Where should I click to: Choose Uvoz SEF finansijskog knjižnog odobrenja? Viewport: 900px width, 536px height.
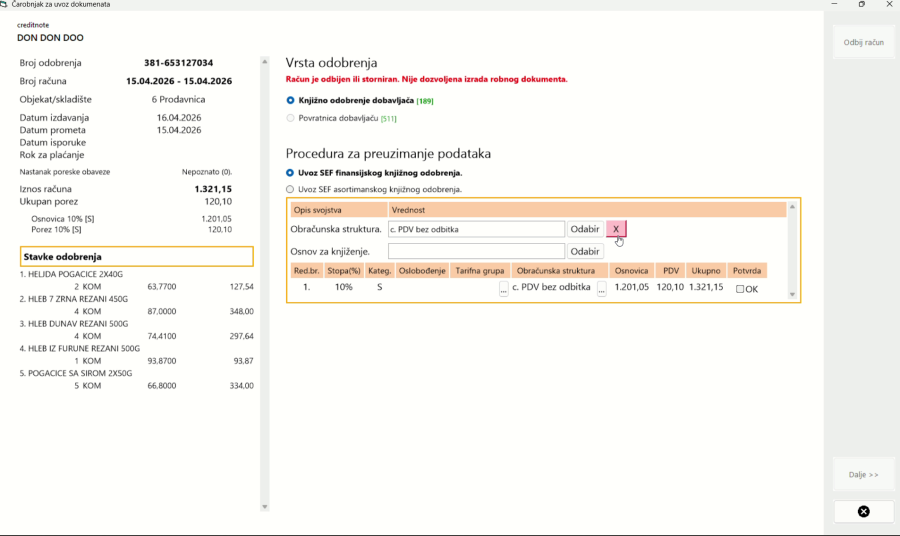[x=290, y=173]
